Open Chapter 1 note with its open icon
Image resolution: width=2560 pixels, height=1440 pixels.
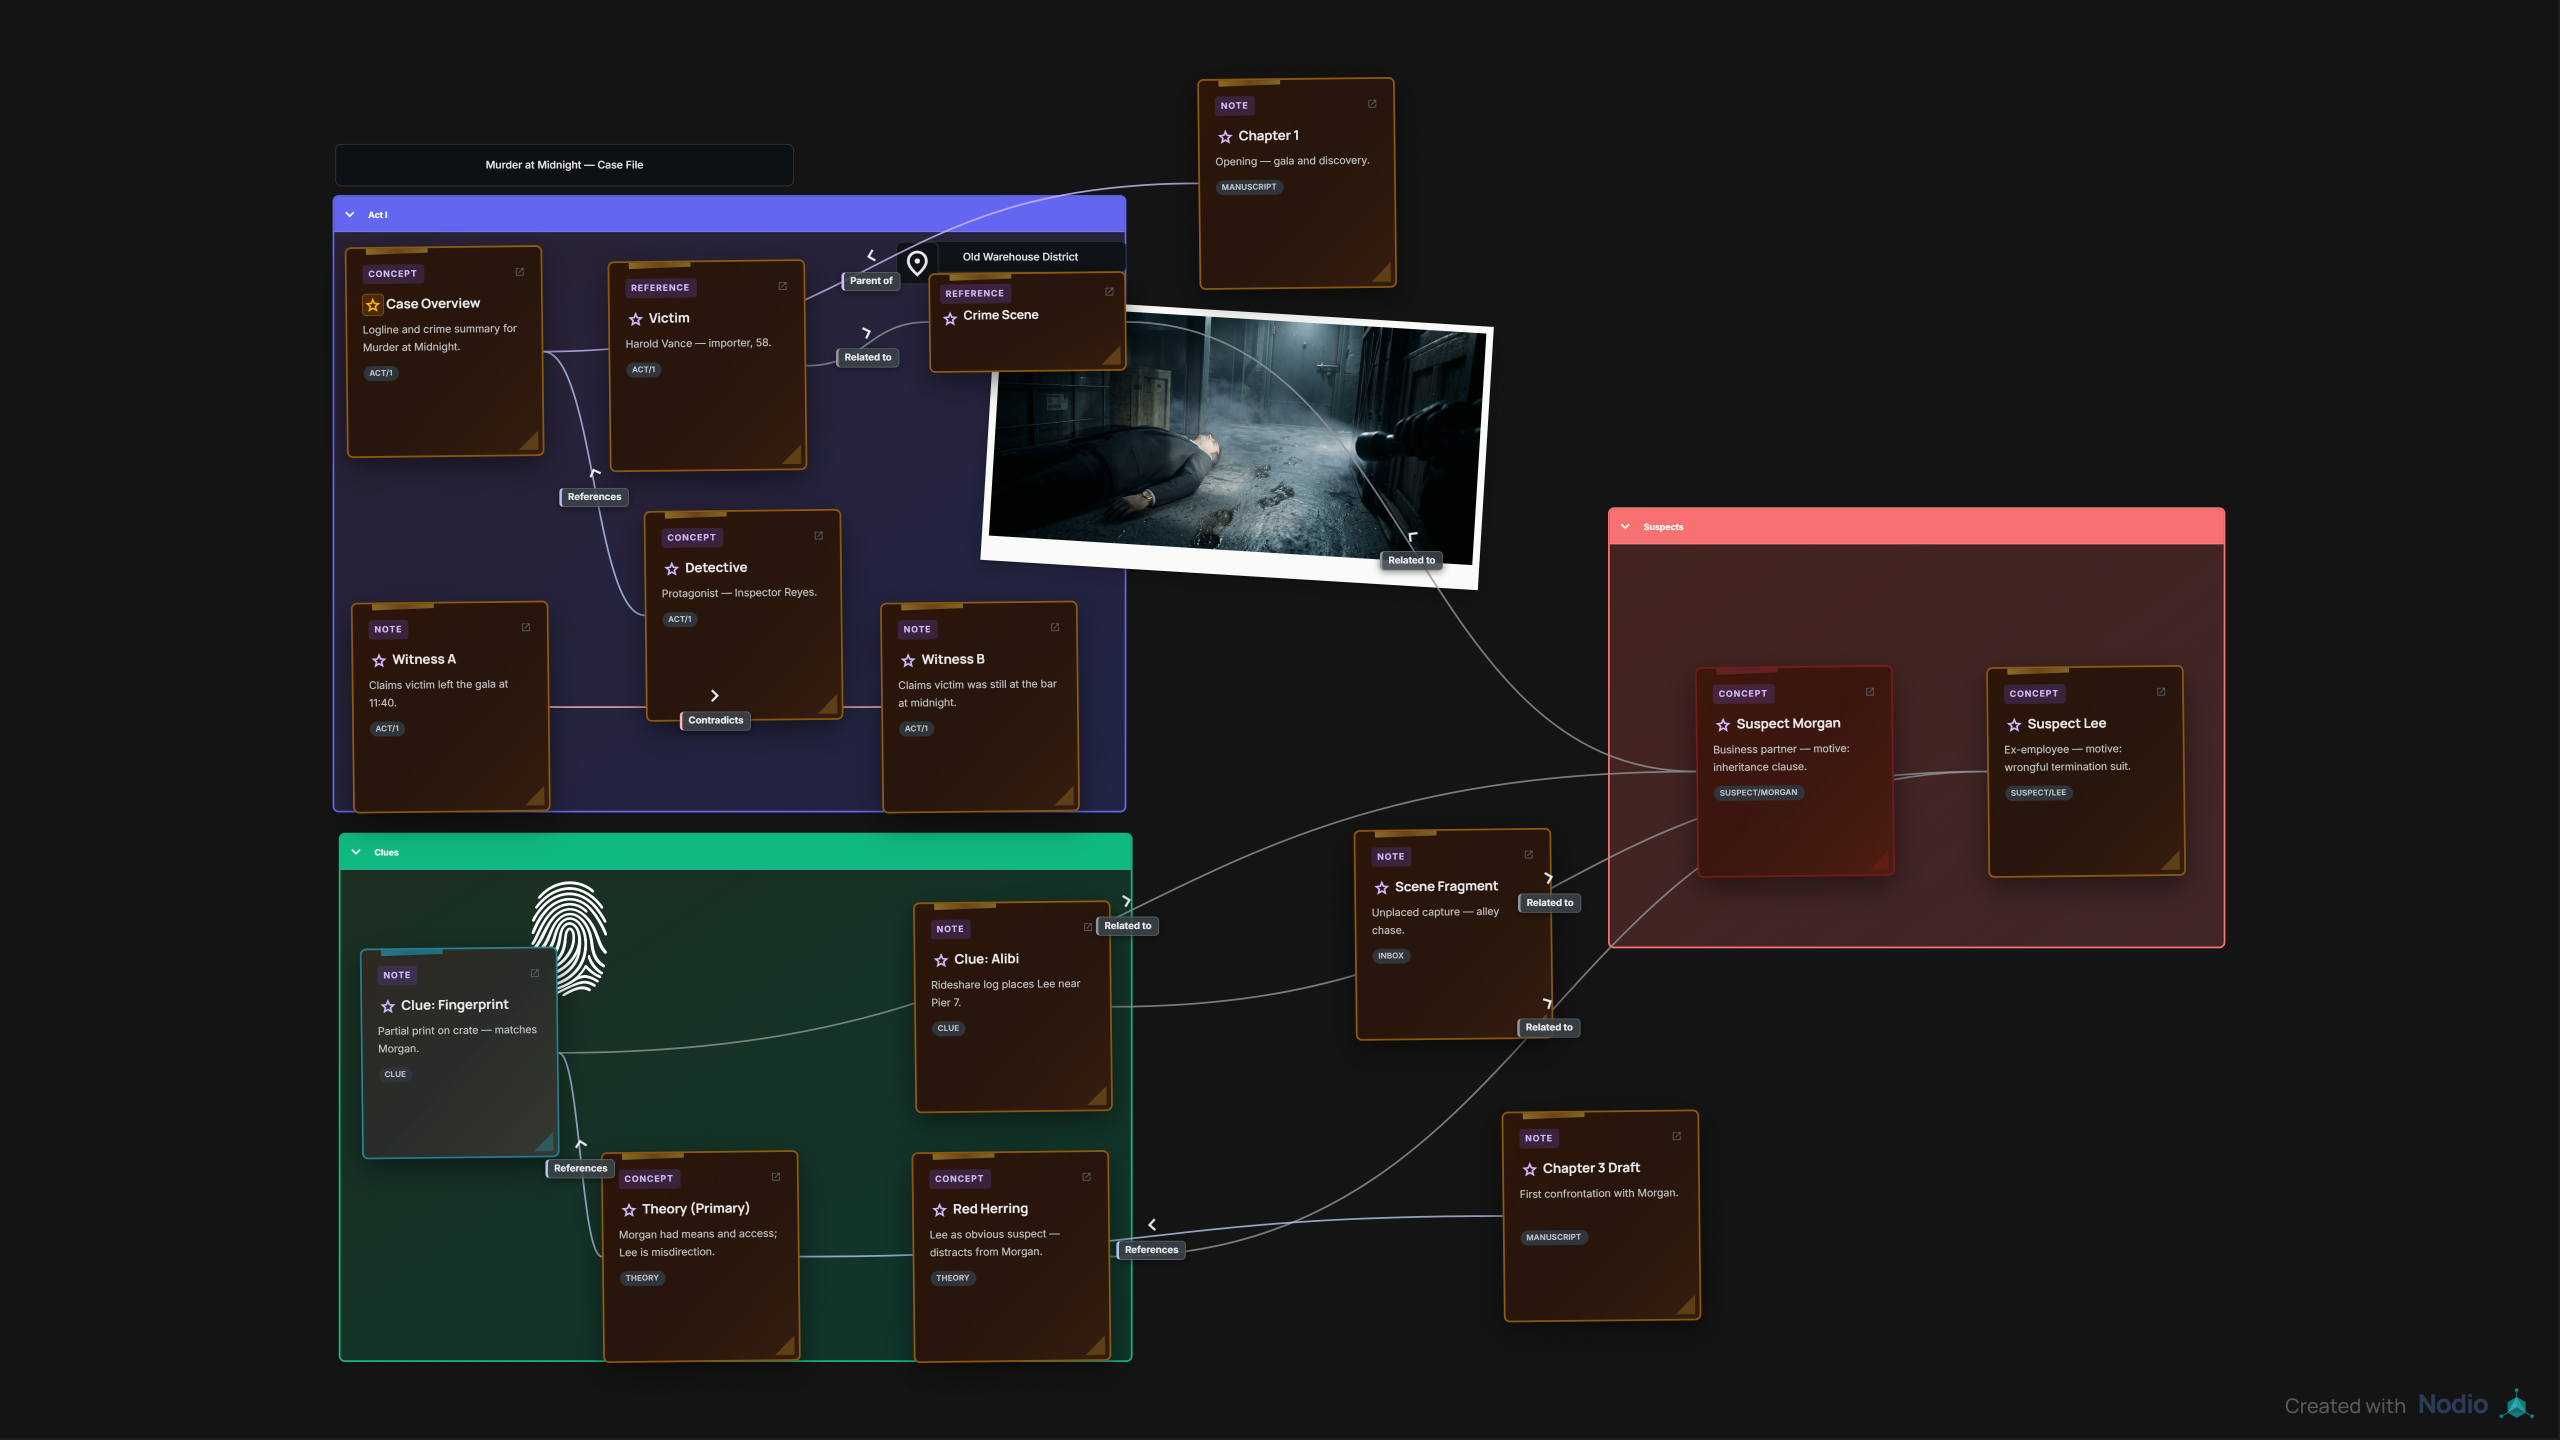1372,104
